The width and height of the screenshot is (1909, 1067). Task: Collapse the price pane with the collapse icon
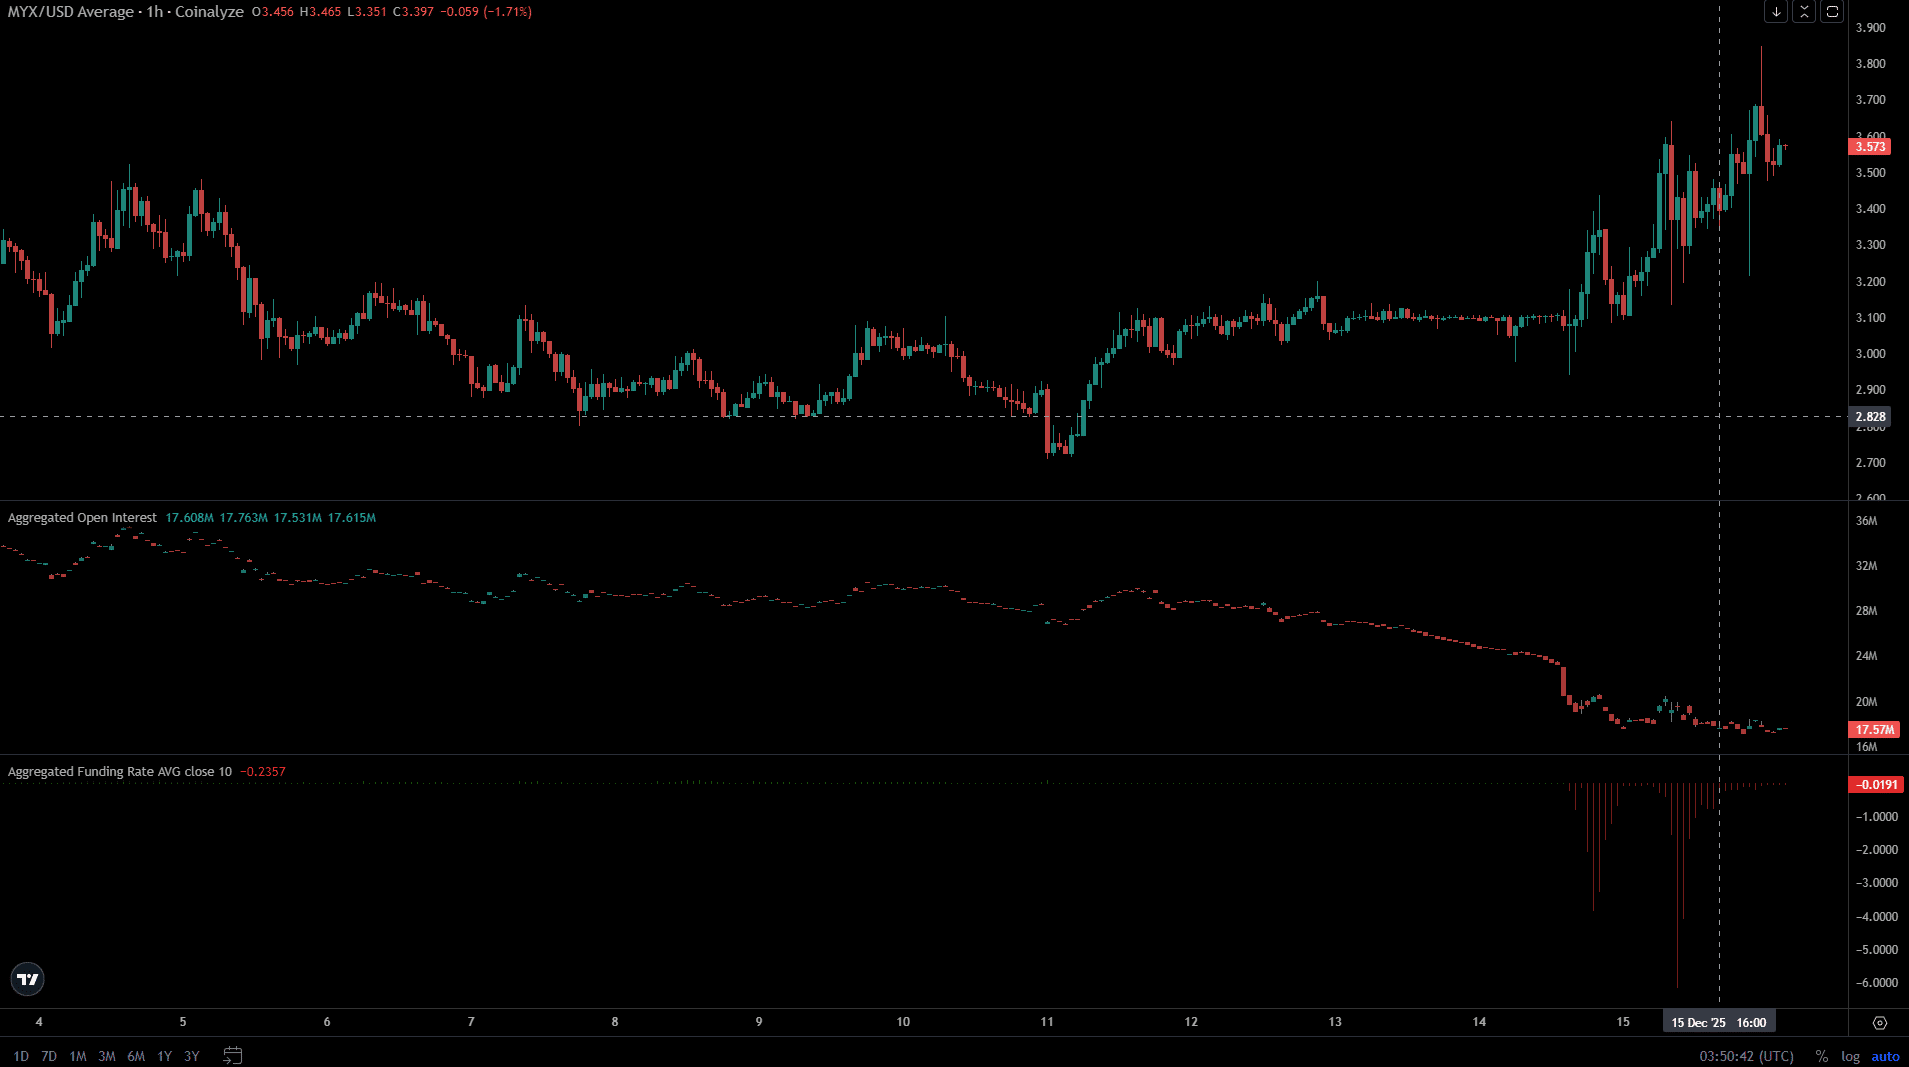pyautogui.click(x=1804, y=12)
